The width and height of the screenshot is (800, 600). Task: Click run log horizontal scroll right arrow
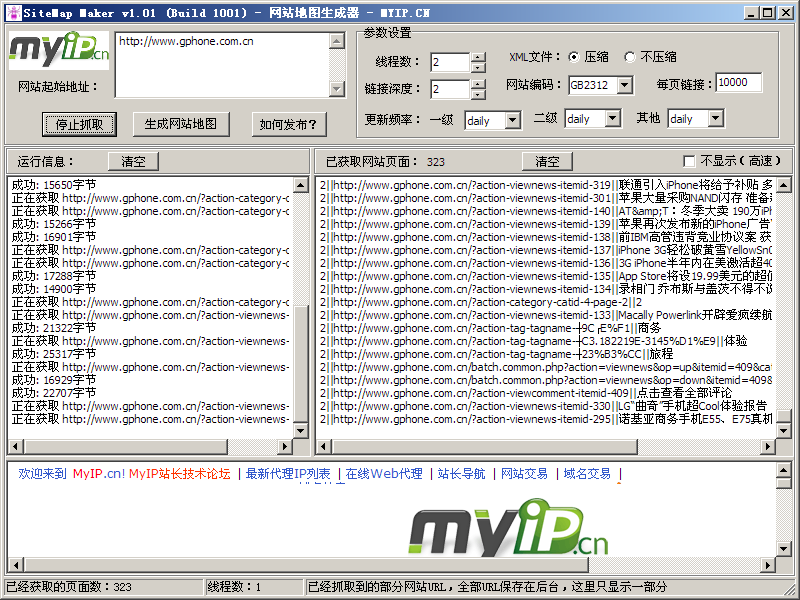click(x=285, y=446)
